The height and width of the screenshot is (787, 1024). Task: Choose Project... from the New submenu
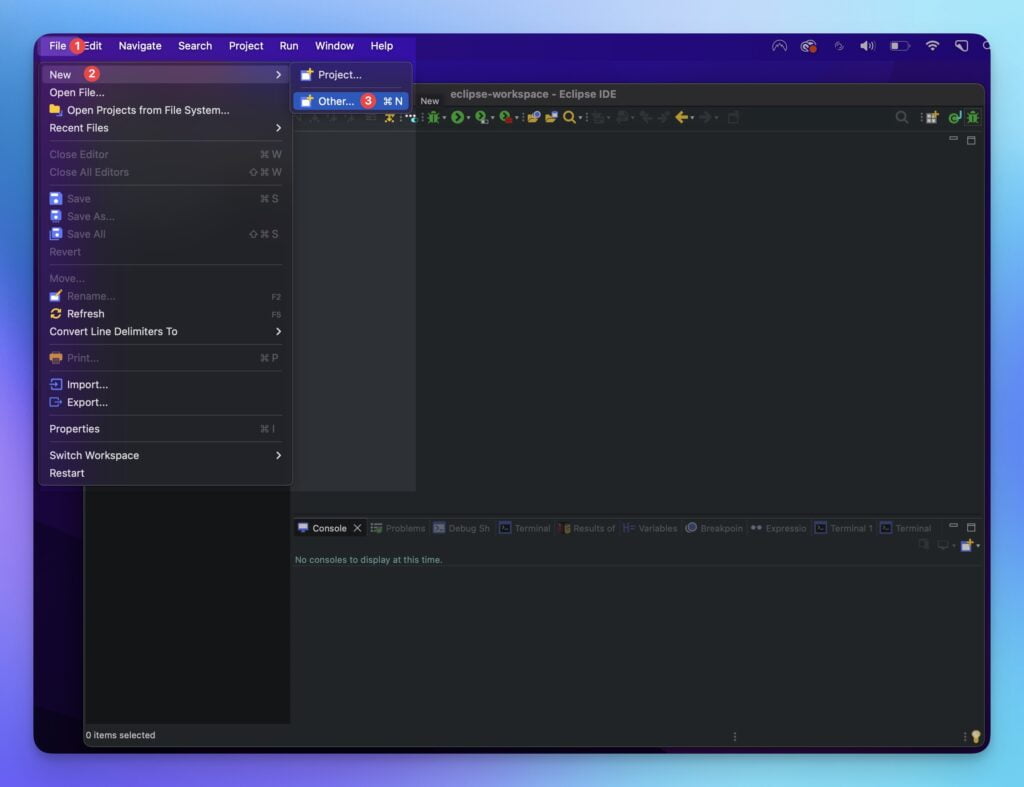pos(351,74)
